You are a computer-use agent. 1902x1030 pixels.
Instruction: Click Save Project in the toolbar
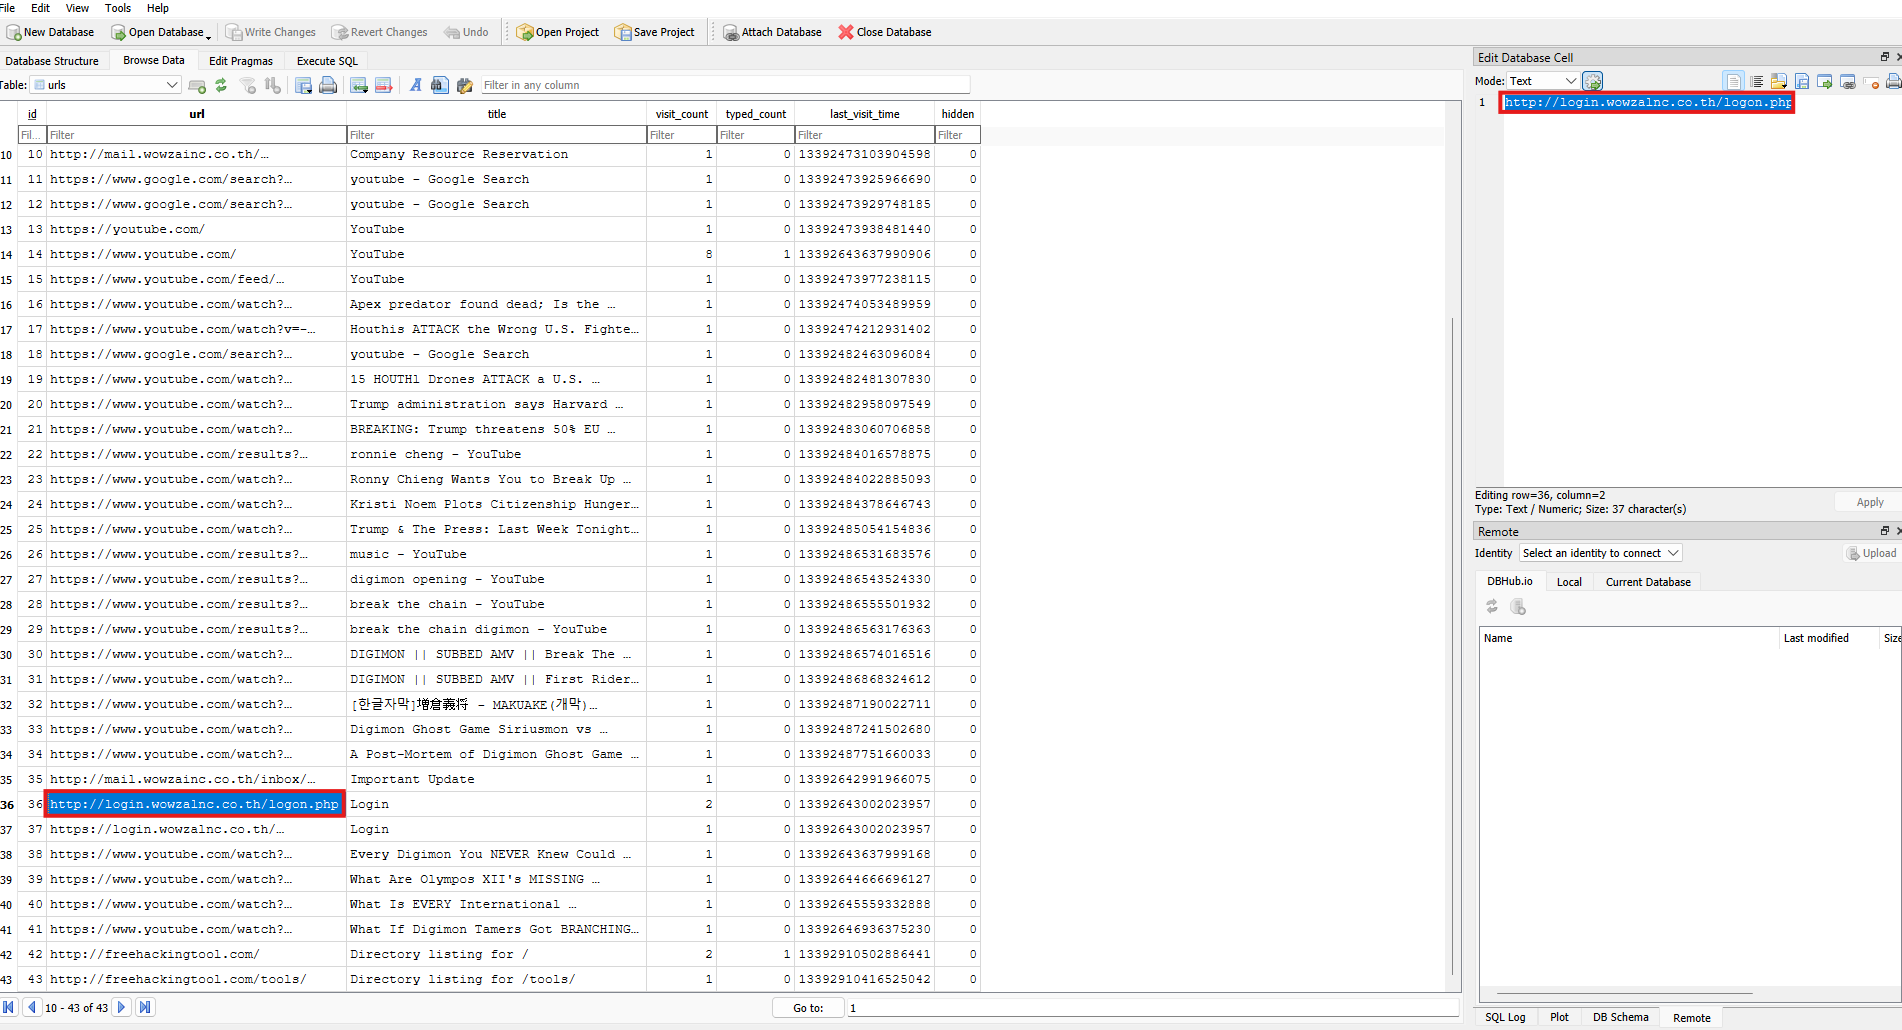(x=654, y=32)
